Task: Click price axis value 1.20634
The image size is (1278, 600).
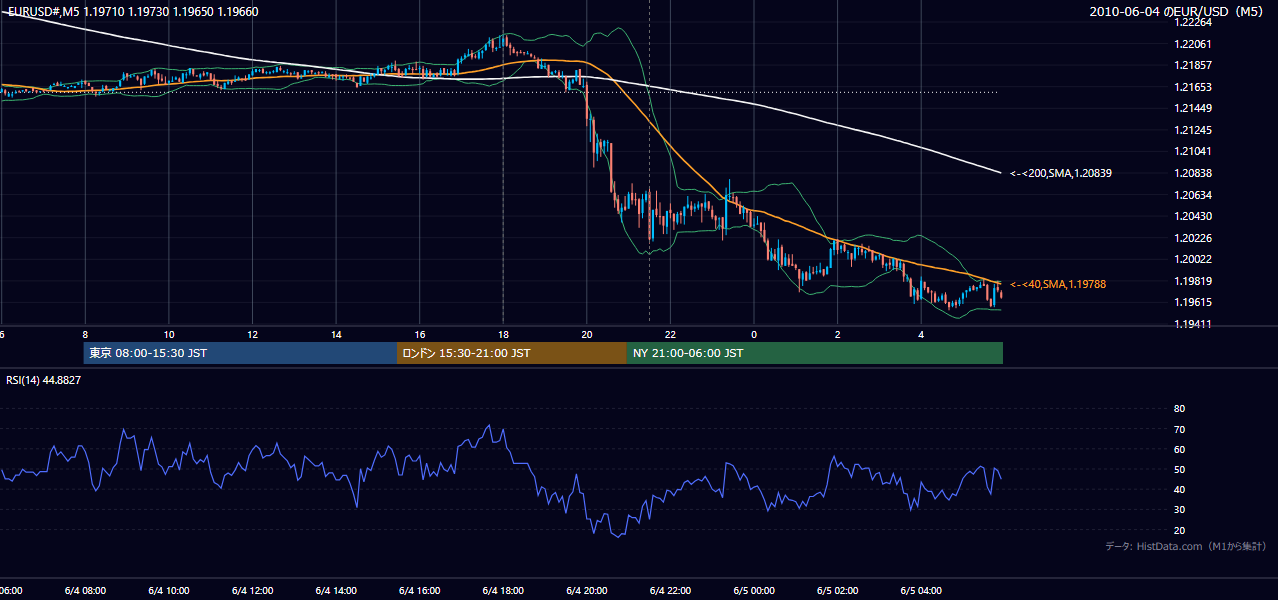Action: click(x=1193, y=195)
